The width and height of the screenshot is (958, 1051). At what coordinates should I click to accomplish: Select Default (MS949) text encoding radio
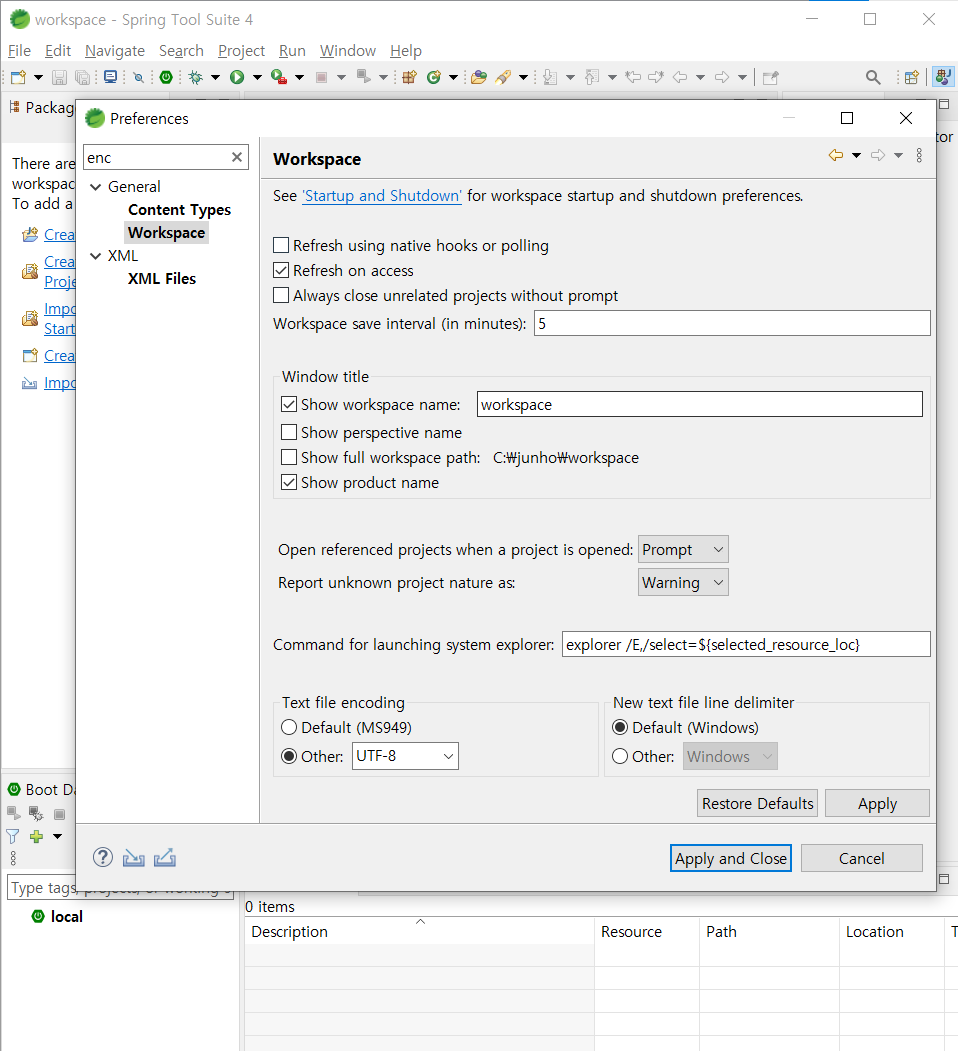coord(289,727)
